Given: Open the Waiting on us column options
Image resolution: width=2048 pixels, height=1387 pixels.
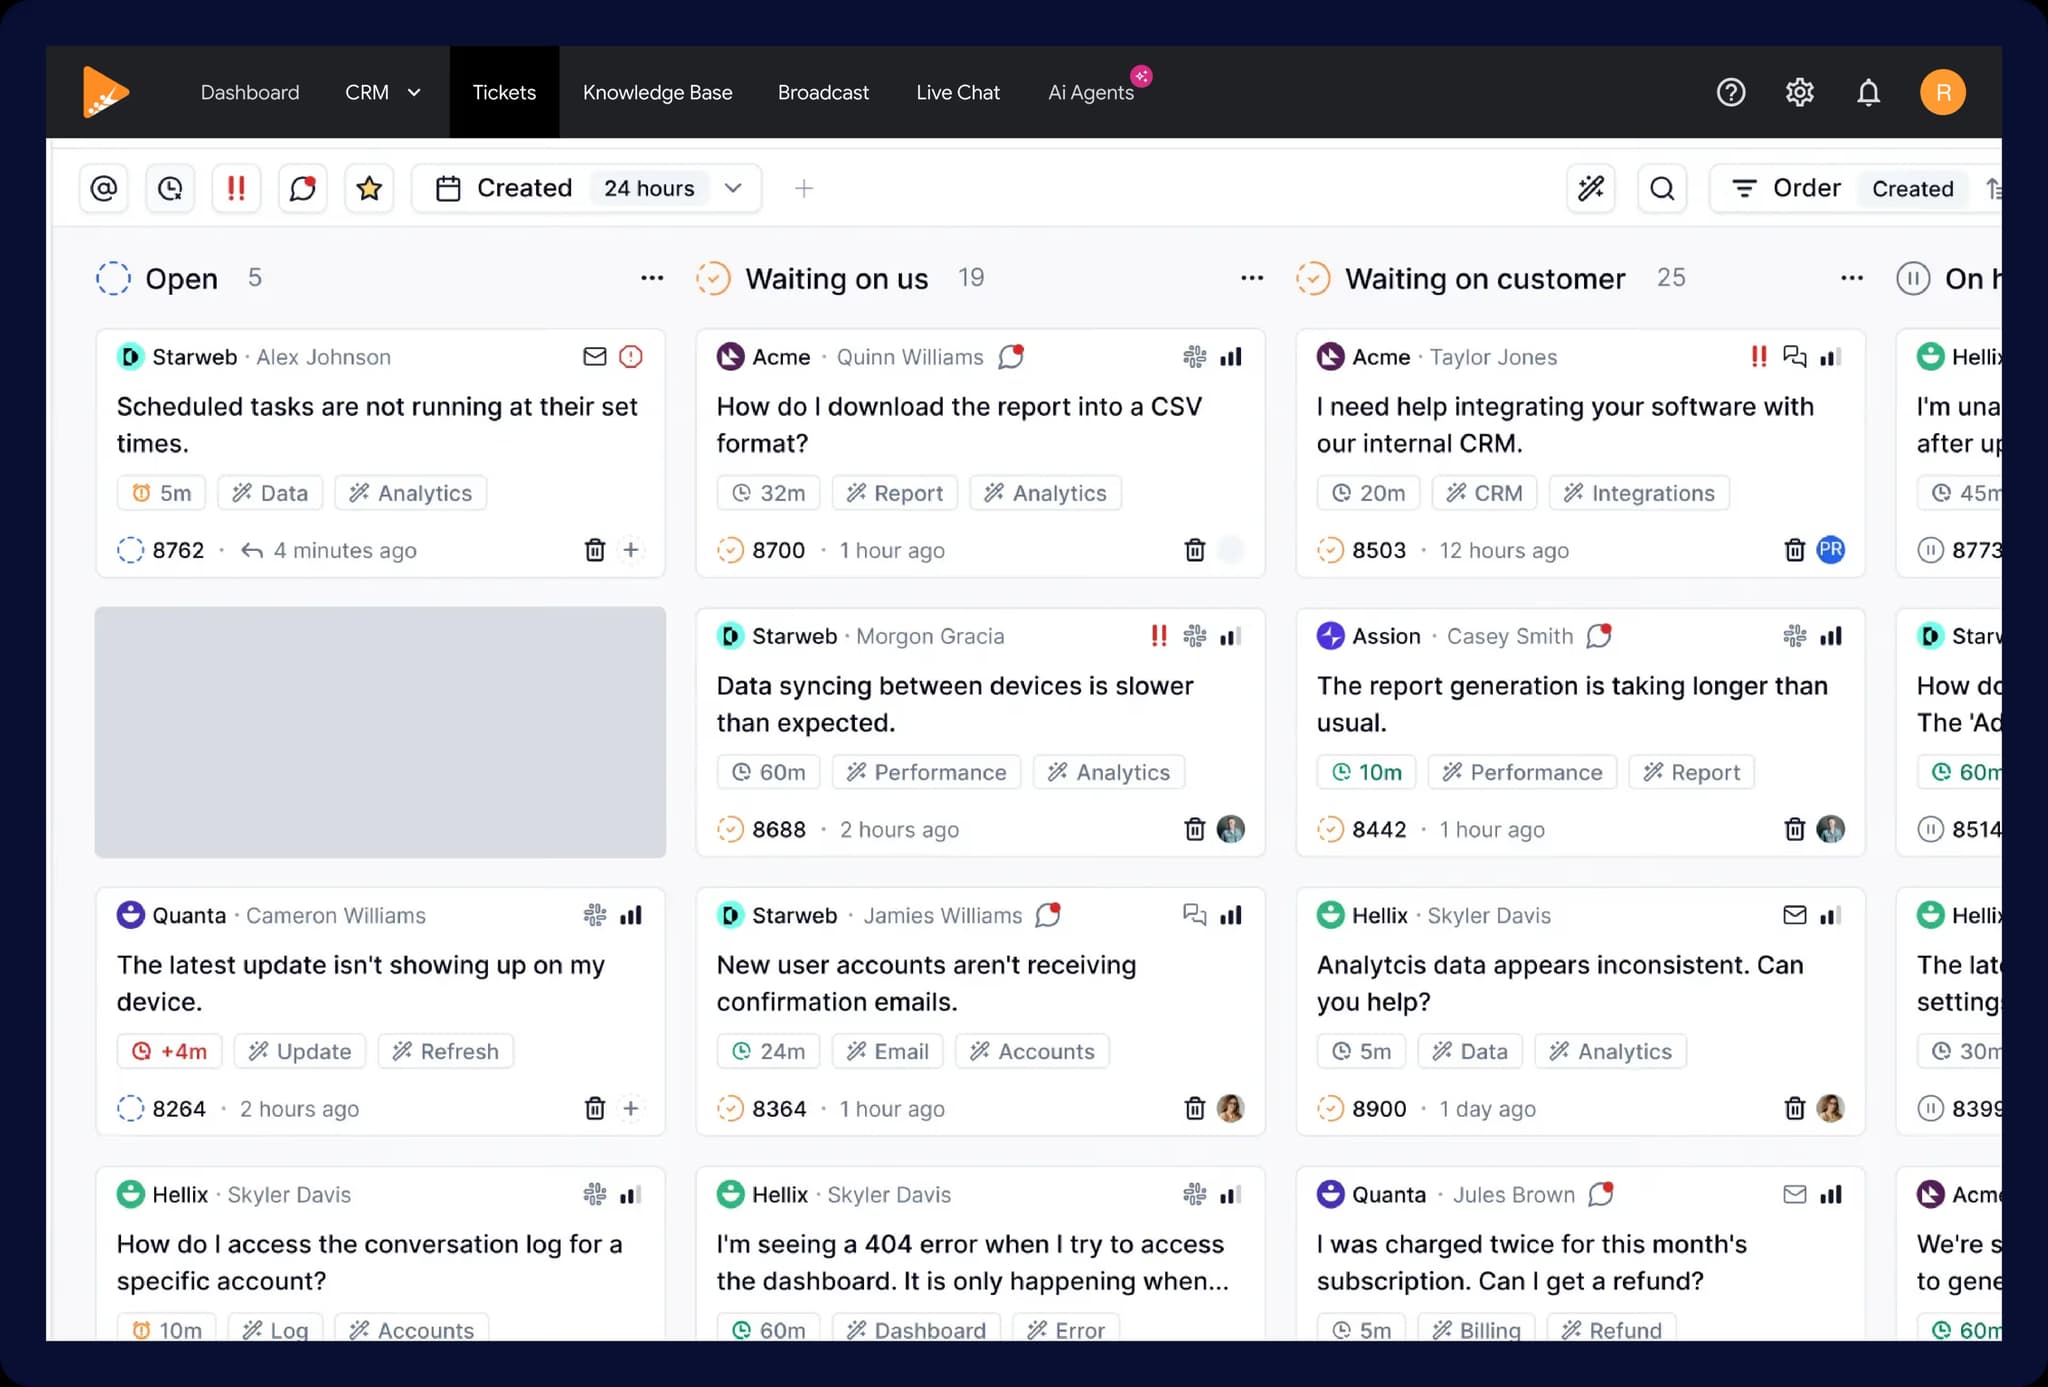Looking at the screenshot, I should (x=1252, y=278).
